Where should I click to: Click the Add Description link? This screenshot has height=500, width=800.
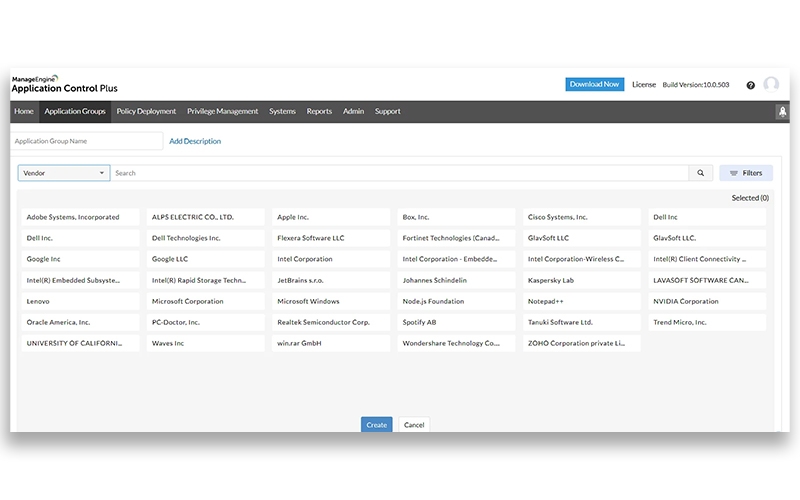[195, 141]
